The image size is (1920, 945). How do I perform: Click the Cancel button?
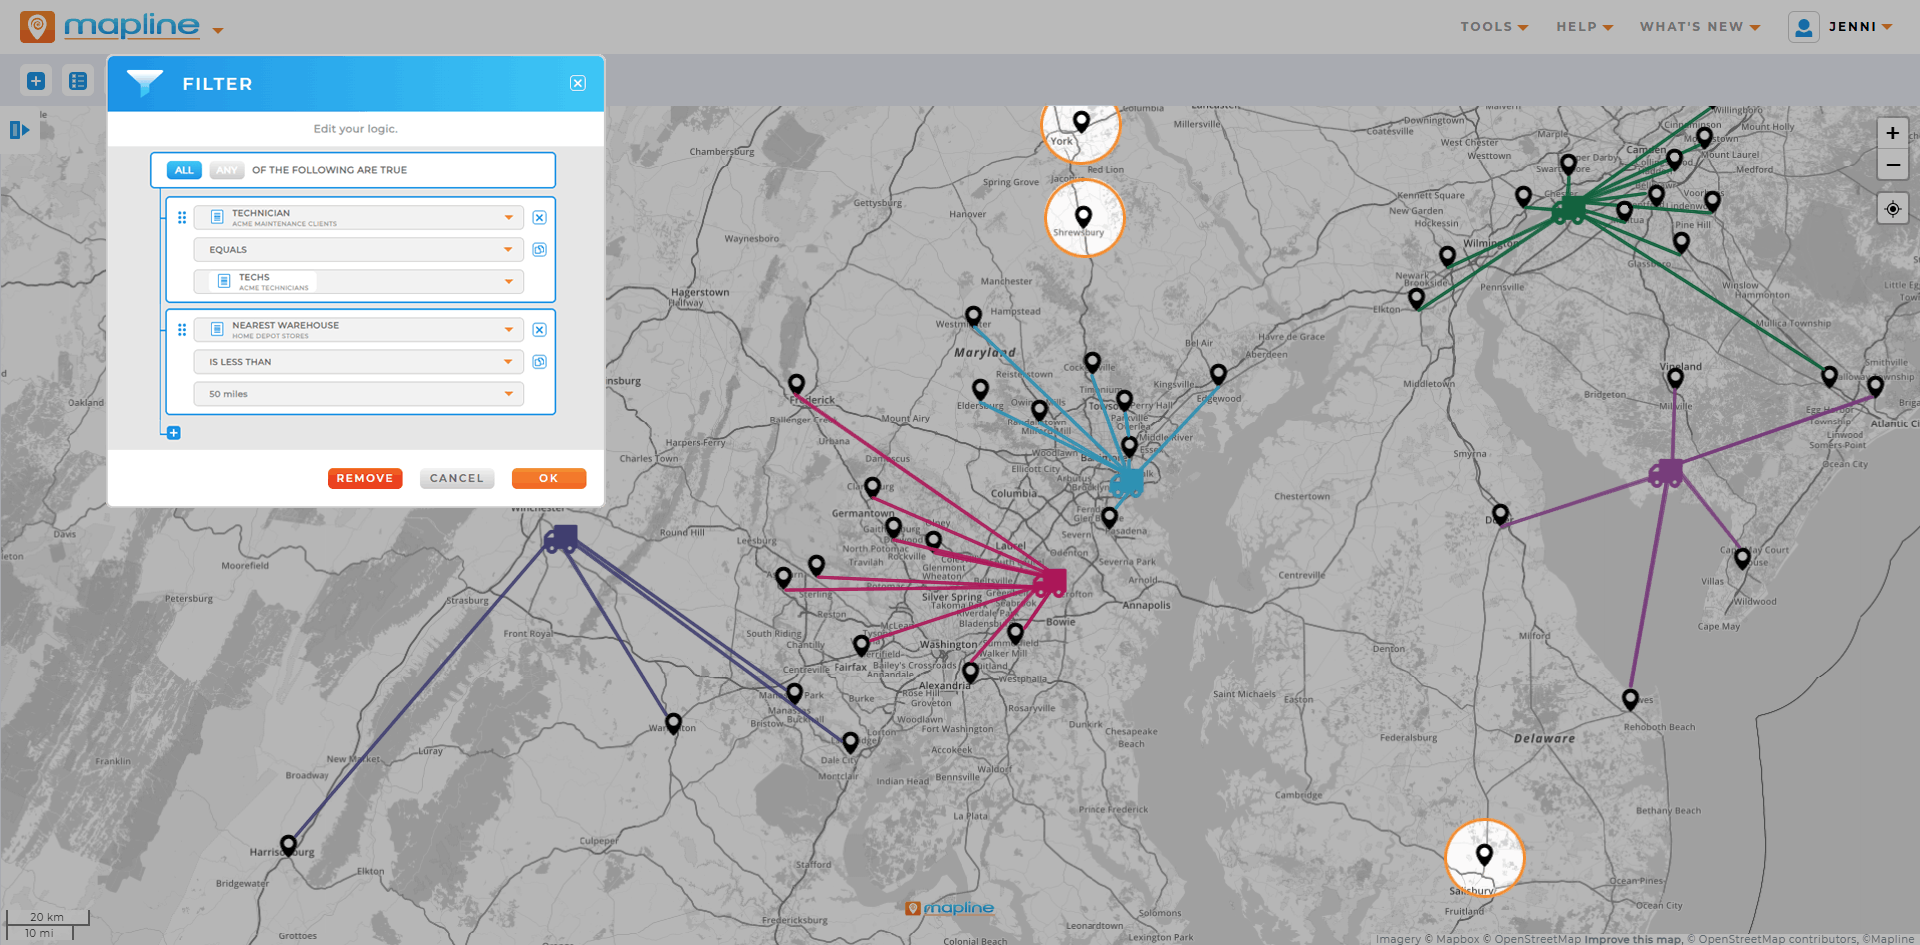pos(457,478)
